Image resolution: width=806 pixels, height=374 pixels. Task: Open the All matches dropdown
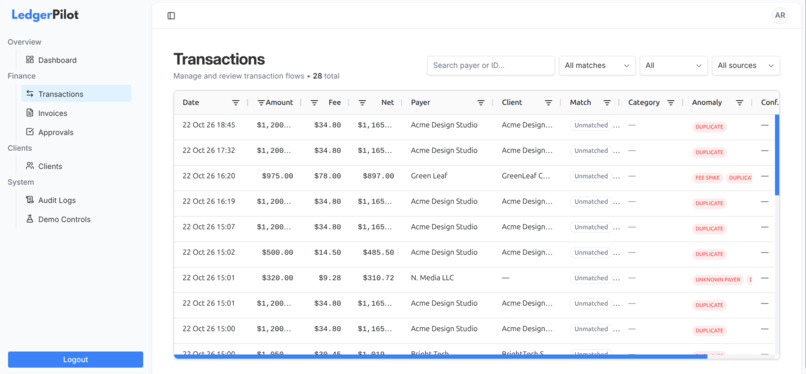click(x=597, y=66)
